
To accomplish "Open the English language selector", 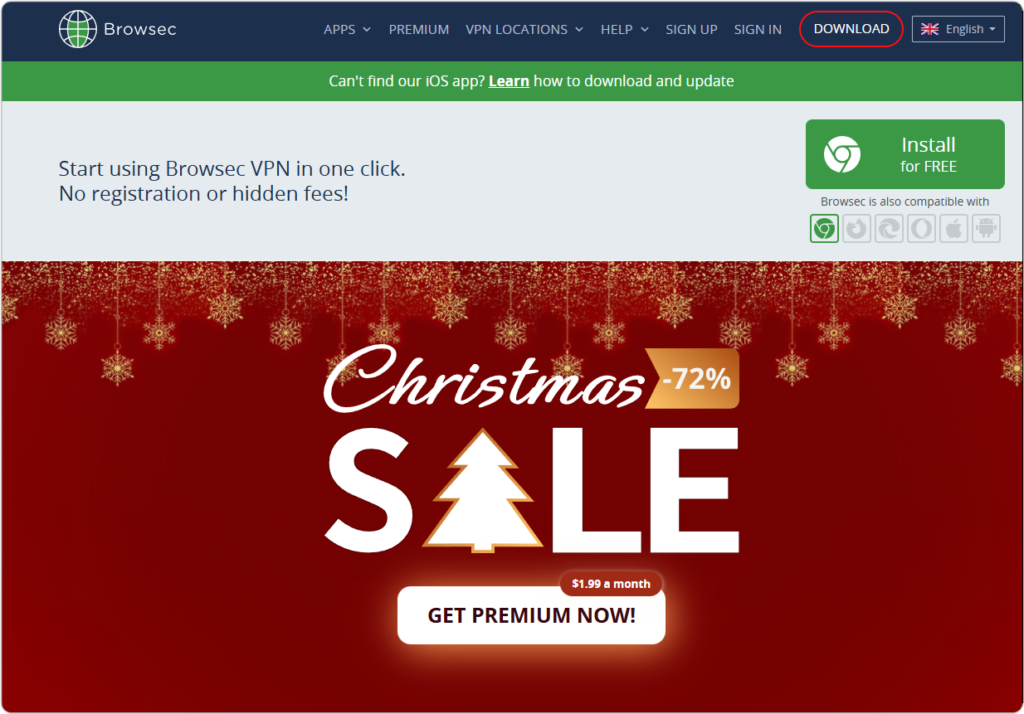I will click(958, 29).
